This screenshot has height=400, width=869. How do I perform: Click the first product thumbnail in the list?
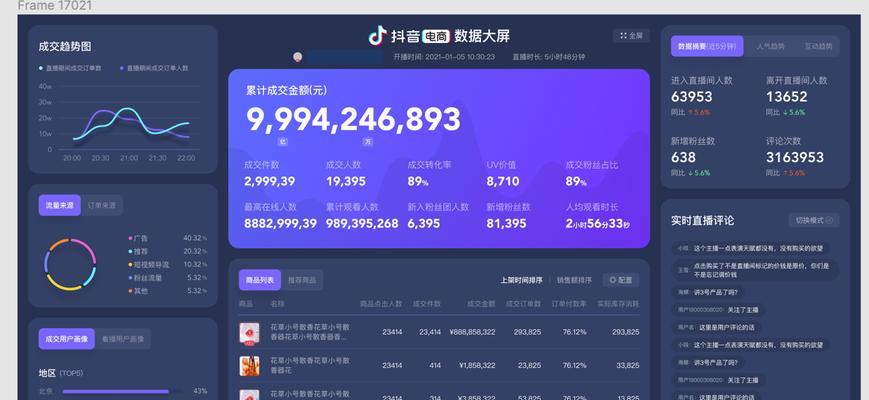coord(249,334)
